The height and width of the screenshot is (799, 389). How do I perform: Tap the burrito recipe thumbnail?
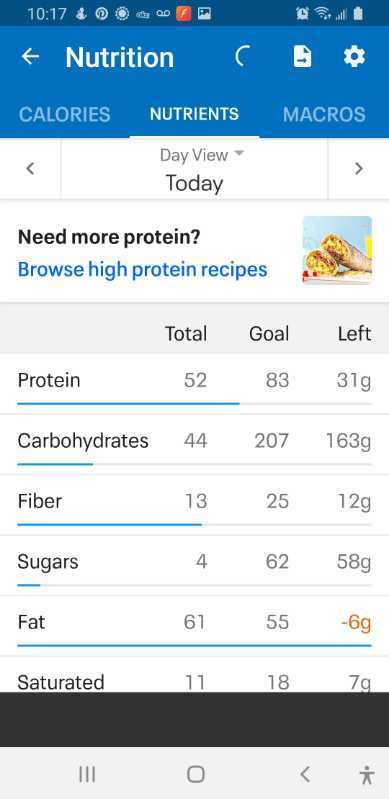(337, 250)
